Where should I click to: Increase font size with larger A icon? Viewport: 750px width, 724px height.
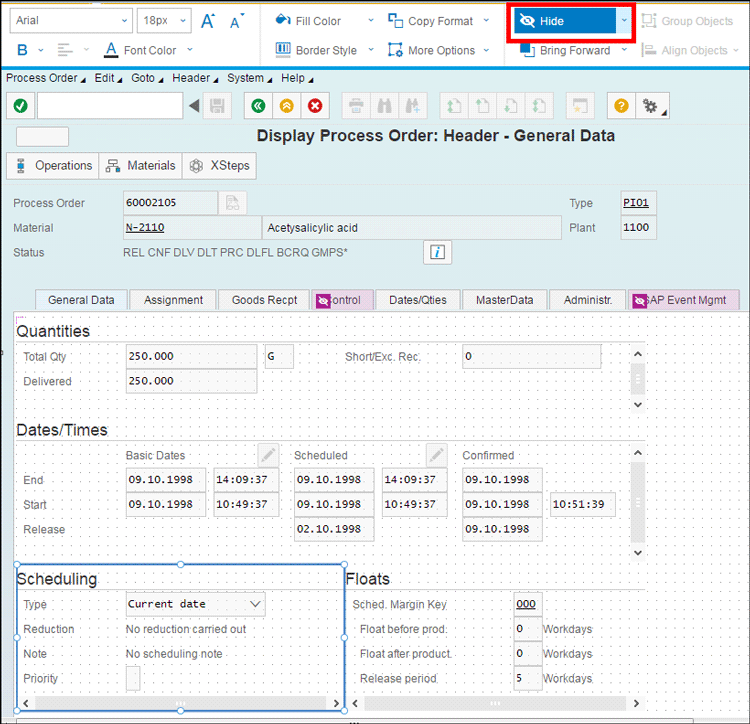(x=208, y=21)
